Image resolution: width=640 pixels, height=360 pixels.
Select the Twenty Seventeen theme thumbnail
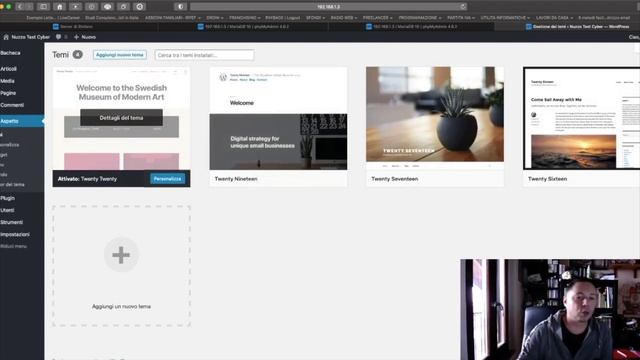pyautogui.click(x=435, y=118)
